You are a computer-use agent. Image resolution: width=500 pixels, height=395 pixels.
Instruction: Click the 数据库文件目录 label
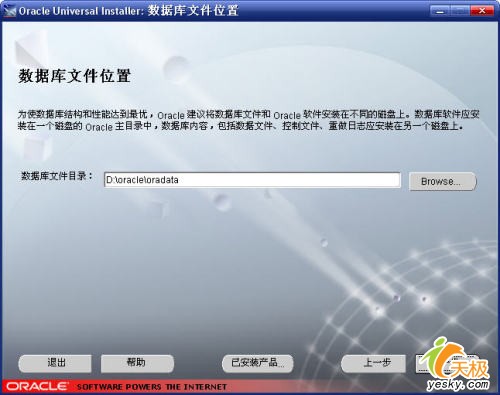57,176
